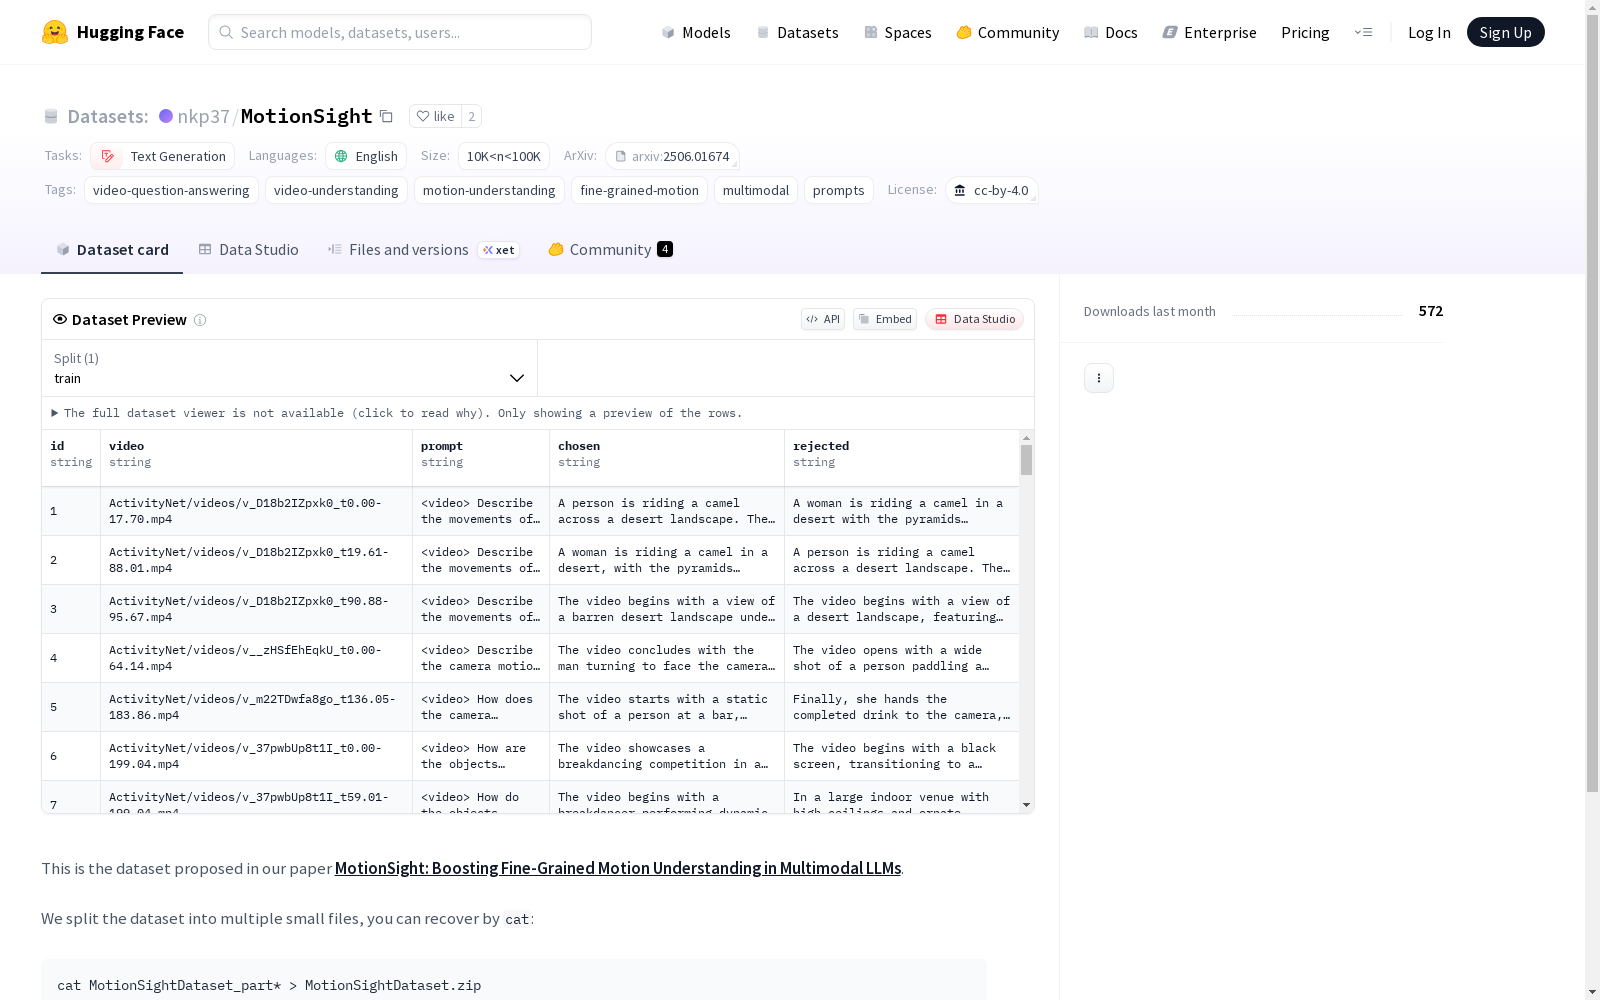Click the Embed button
Viewport: 1600px width, 1000px height.
coord(885,319)
